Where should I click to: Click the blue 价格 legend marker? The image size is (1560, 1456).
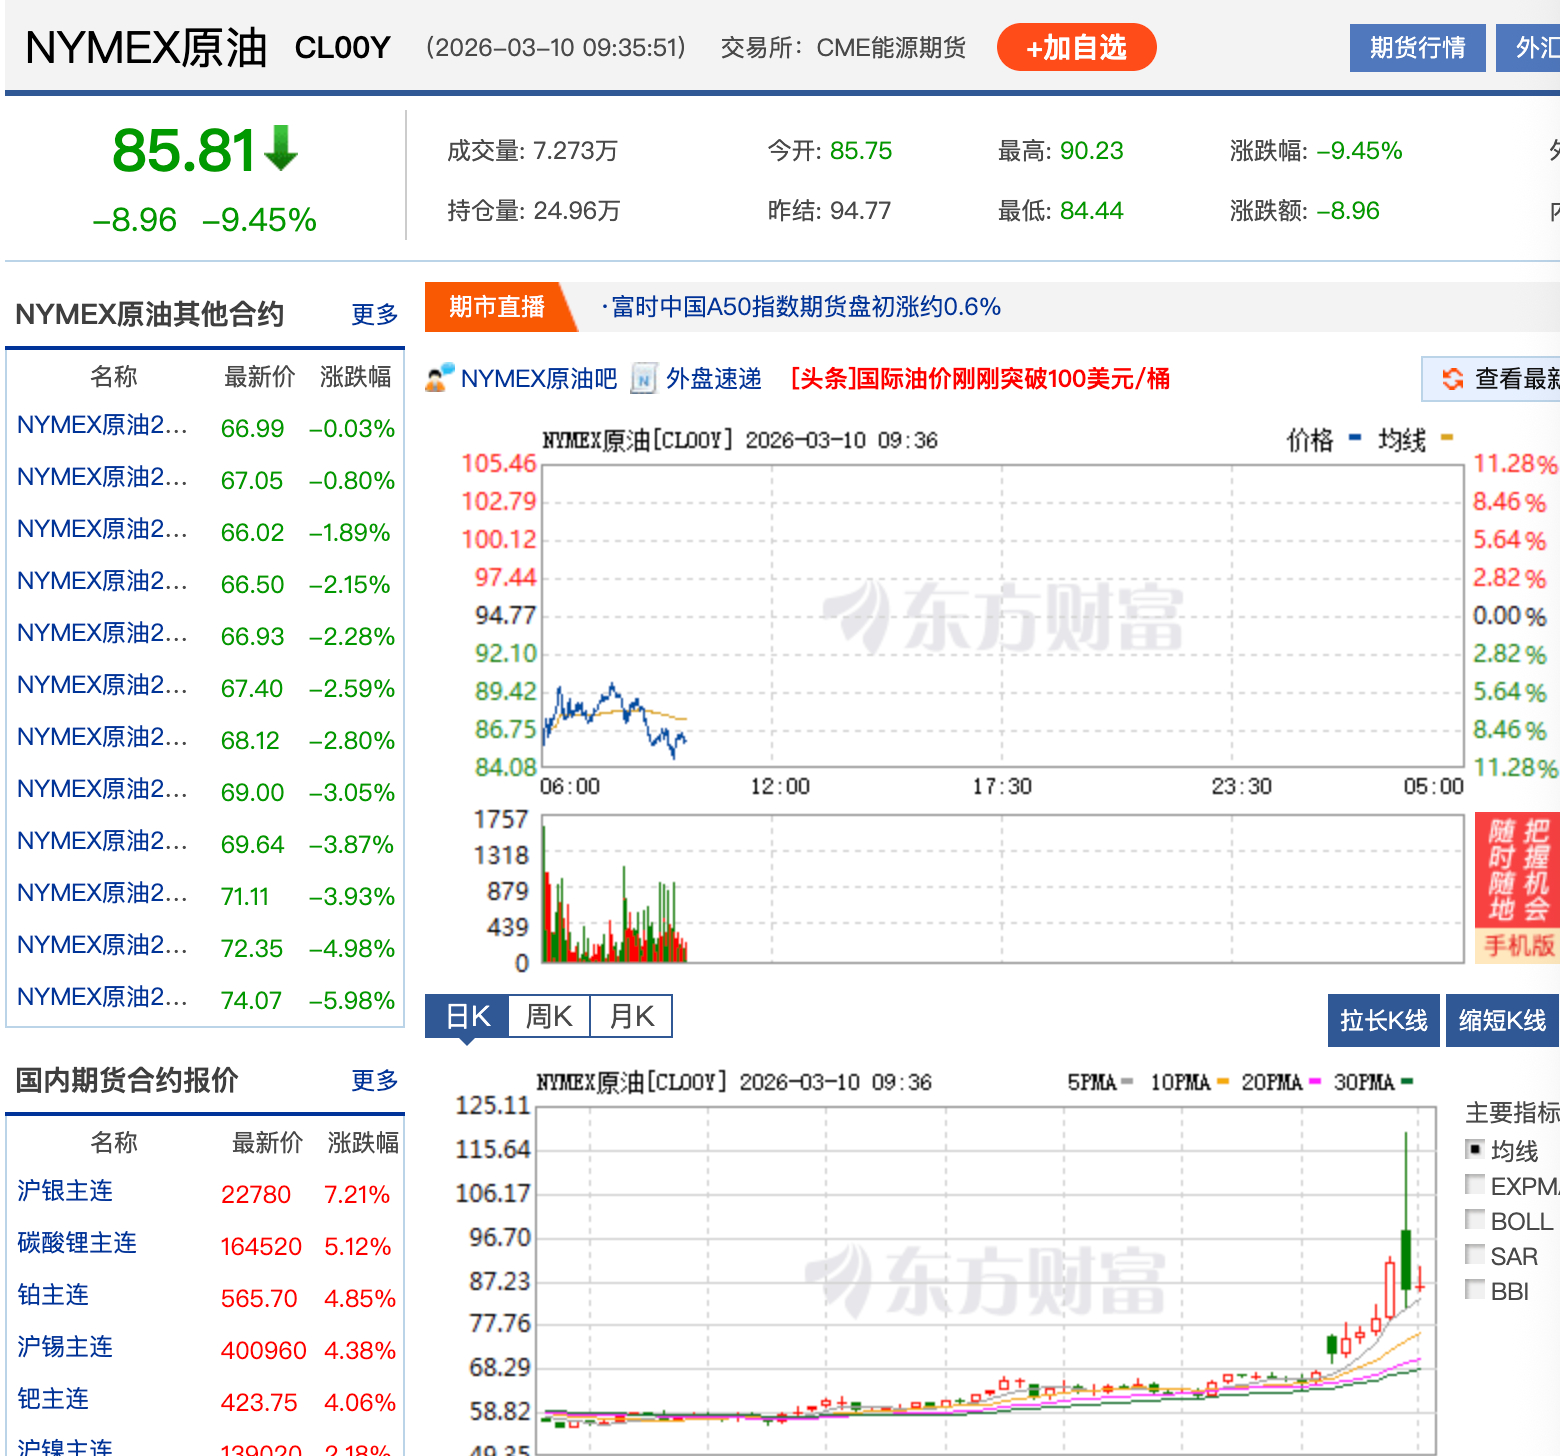(x=1355, y=437)
